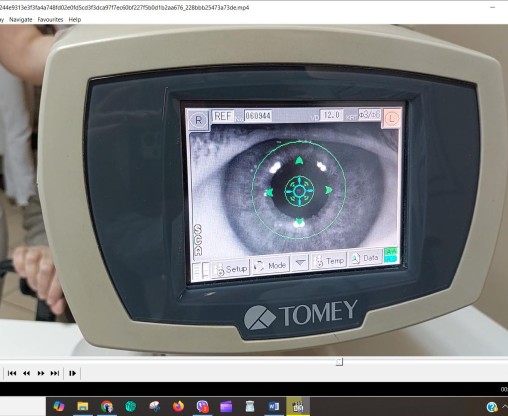This screenshot has width=508, height=416.
Task: Expand the hidden system tray icons chevron
Action: (x=505, y=407)
